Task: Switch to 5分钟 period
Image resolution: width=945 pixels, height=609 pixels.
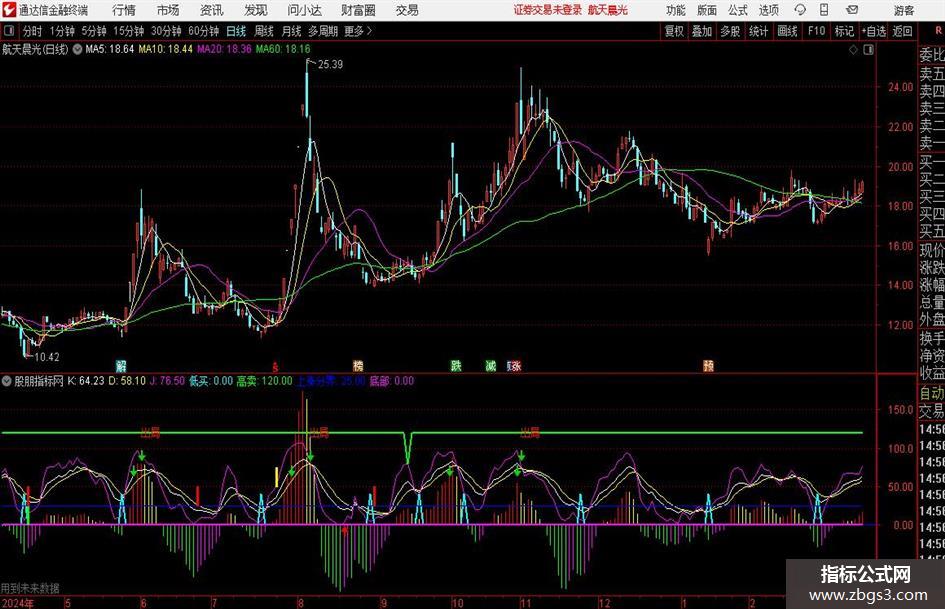Action: pos(94,31)
